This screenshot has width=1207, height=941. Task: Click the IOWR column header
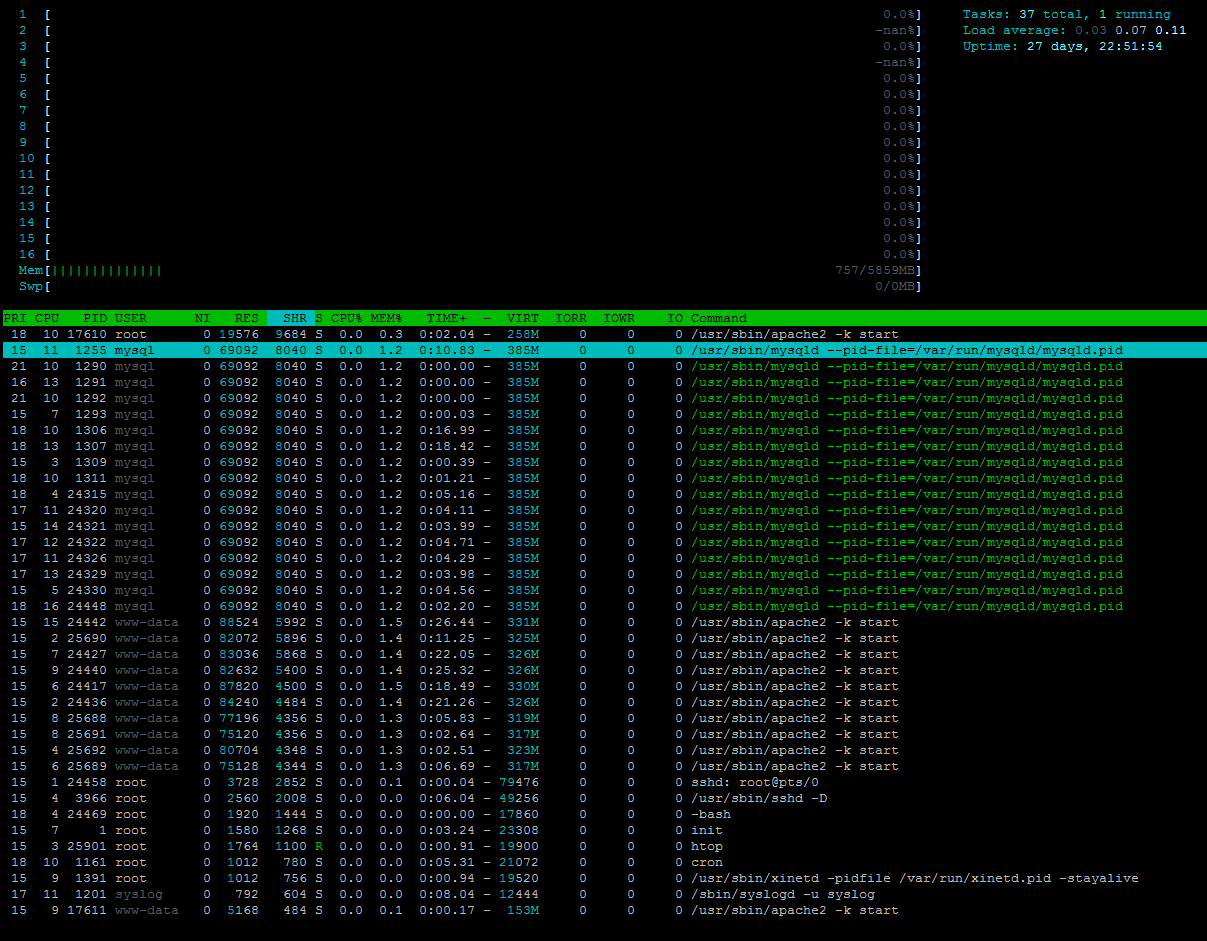pos(619,318)
